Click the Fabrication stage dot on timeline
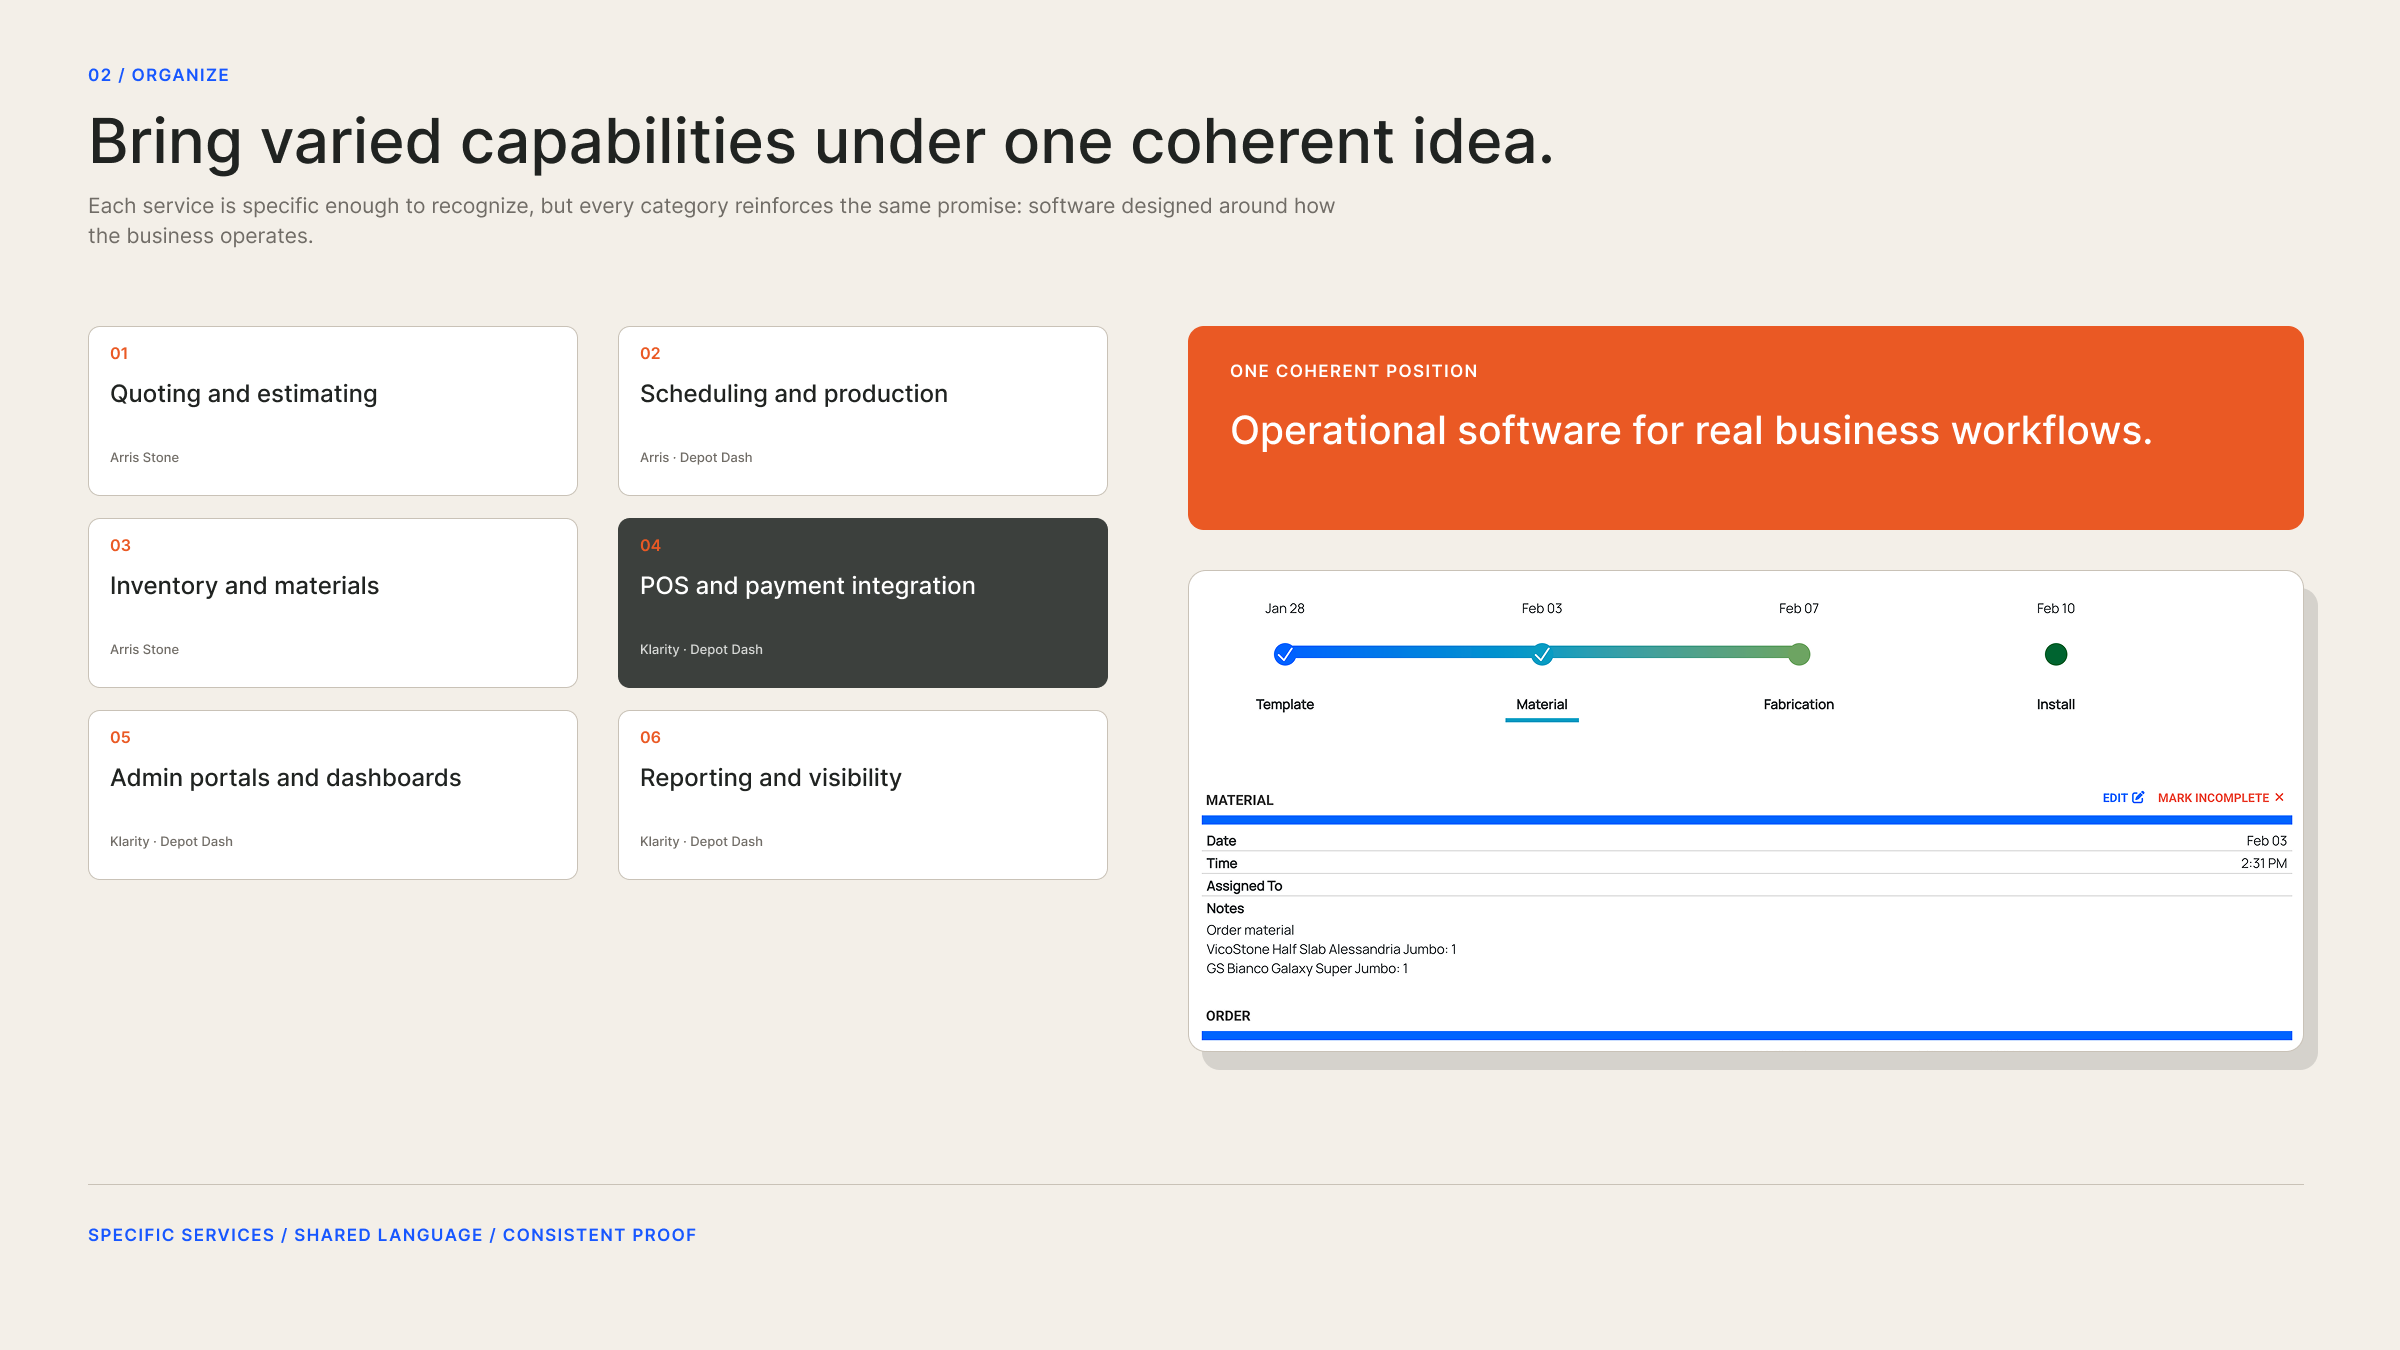Viewport: 2400px width, 1350px height. pos(1799,654)
